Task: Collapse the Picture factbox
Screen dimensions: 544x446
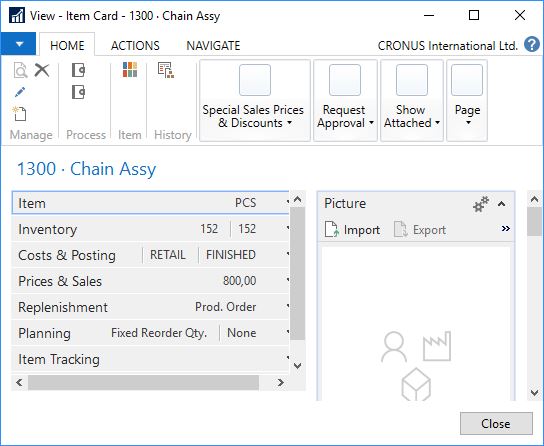Action: tap(501, 204)
